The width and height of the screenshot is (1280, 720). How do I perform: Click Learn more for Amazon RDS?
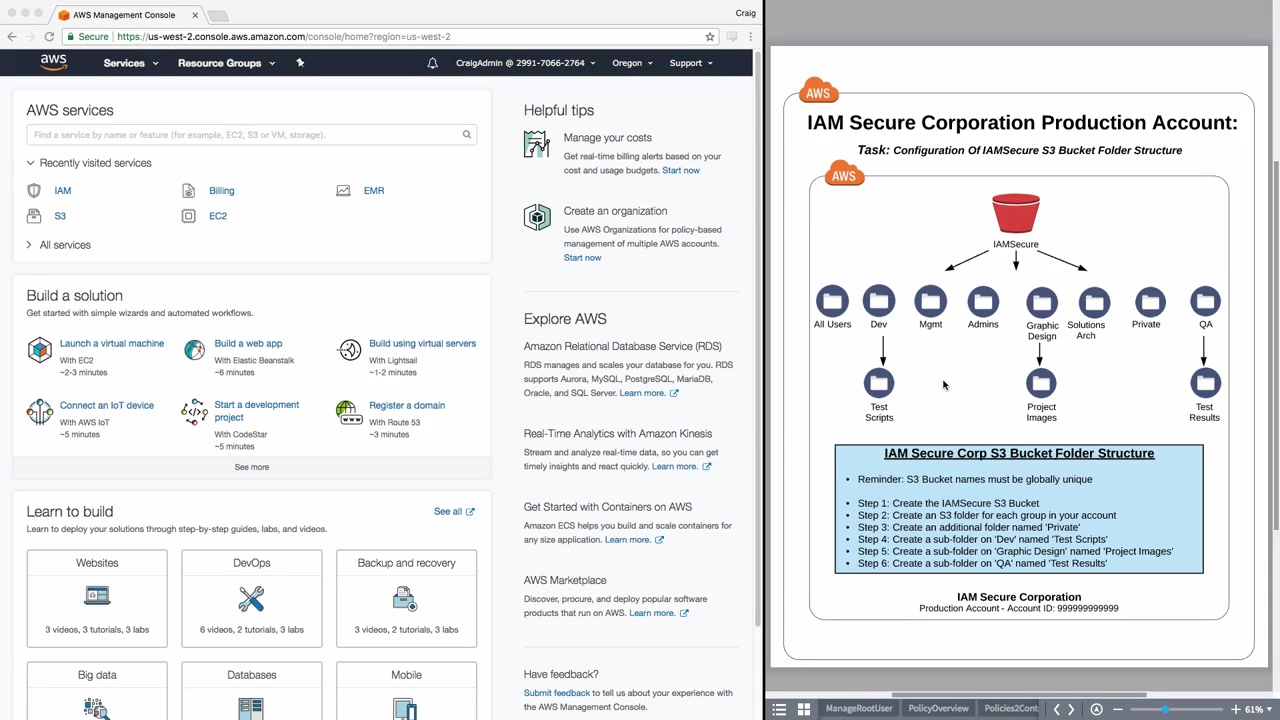coord(648,393)
